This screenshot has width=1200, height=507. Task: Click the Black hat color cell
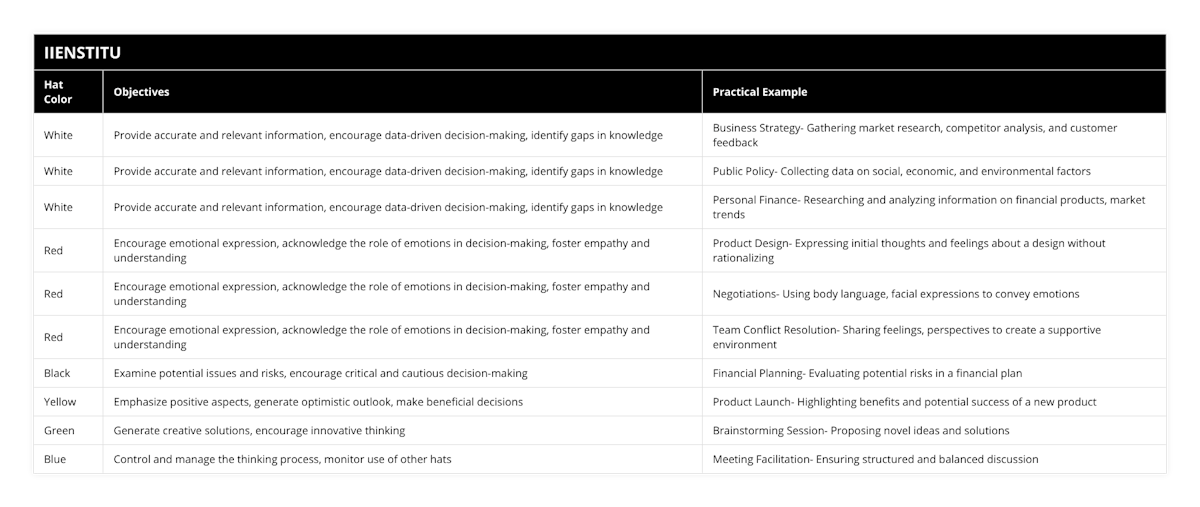(57, 373)
